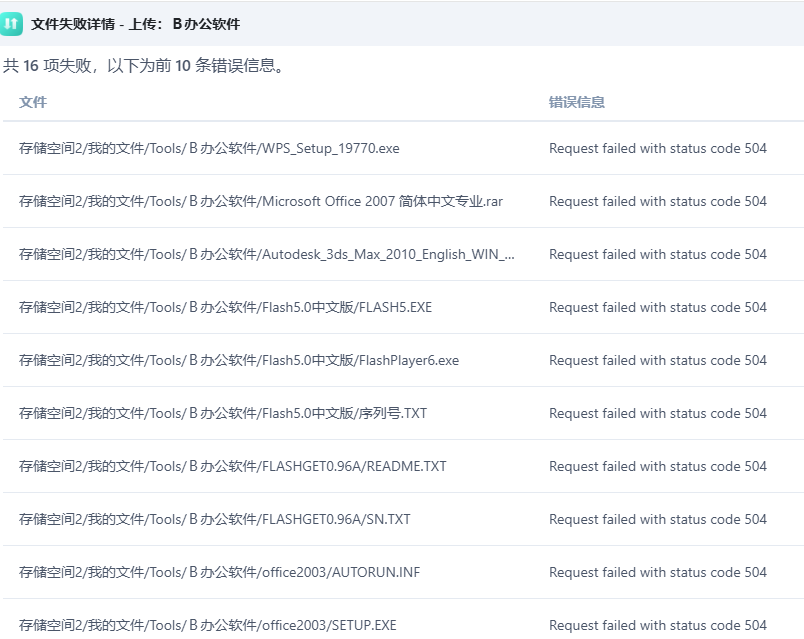Click the green upload transfer icon

pyautogui.click(x=11, y=24)
